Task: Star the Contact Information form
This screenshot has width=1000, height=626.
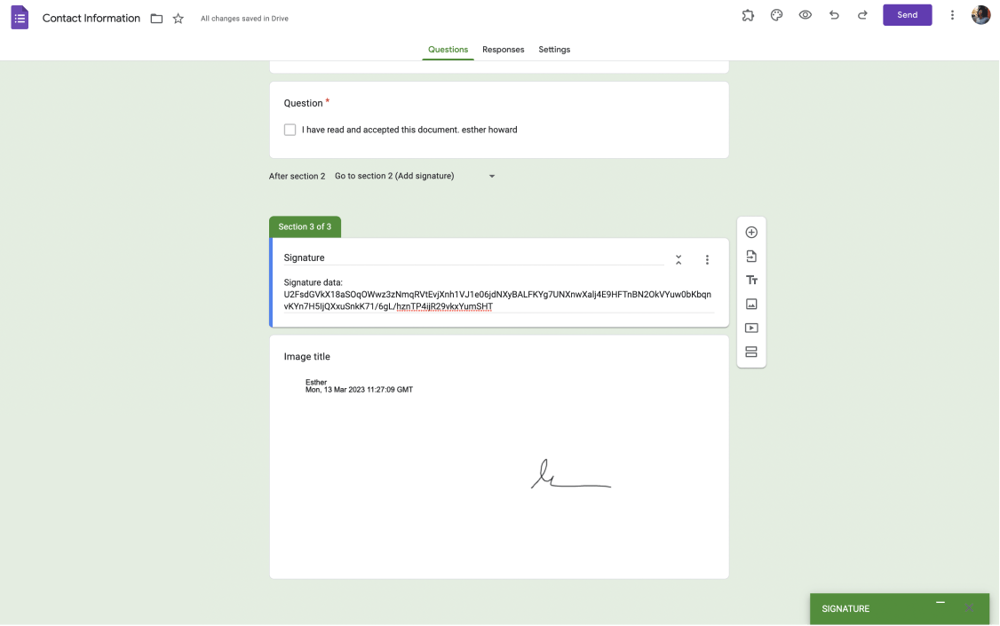Action: (x=178, y=19)
